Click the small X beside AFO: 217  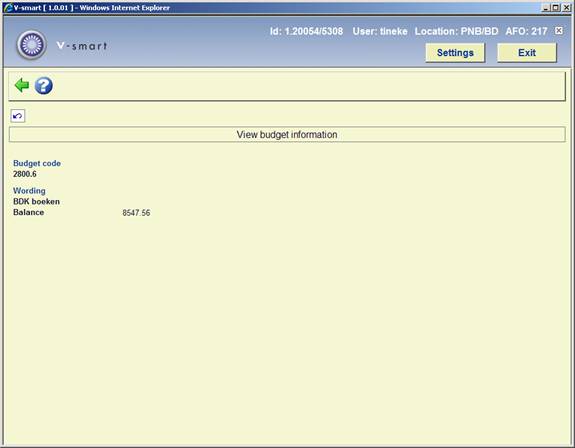[558, 30]
